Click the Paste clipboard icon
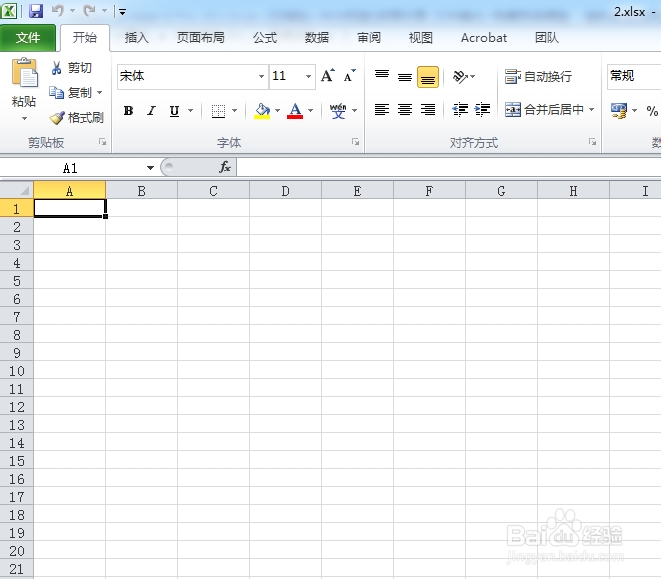661x579 pixels. tap(24, 73)
